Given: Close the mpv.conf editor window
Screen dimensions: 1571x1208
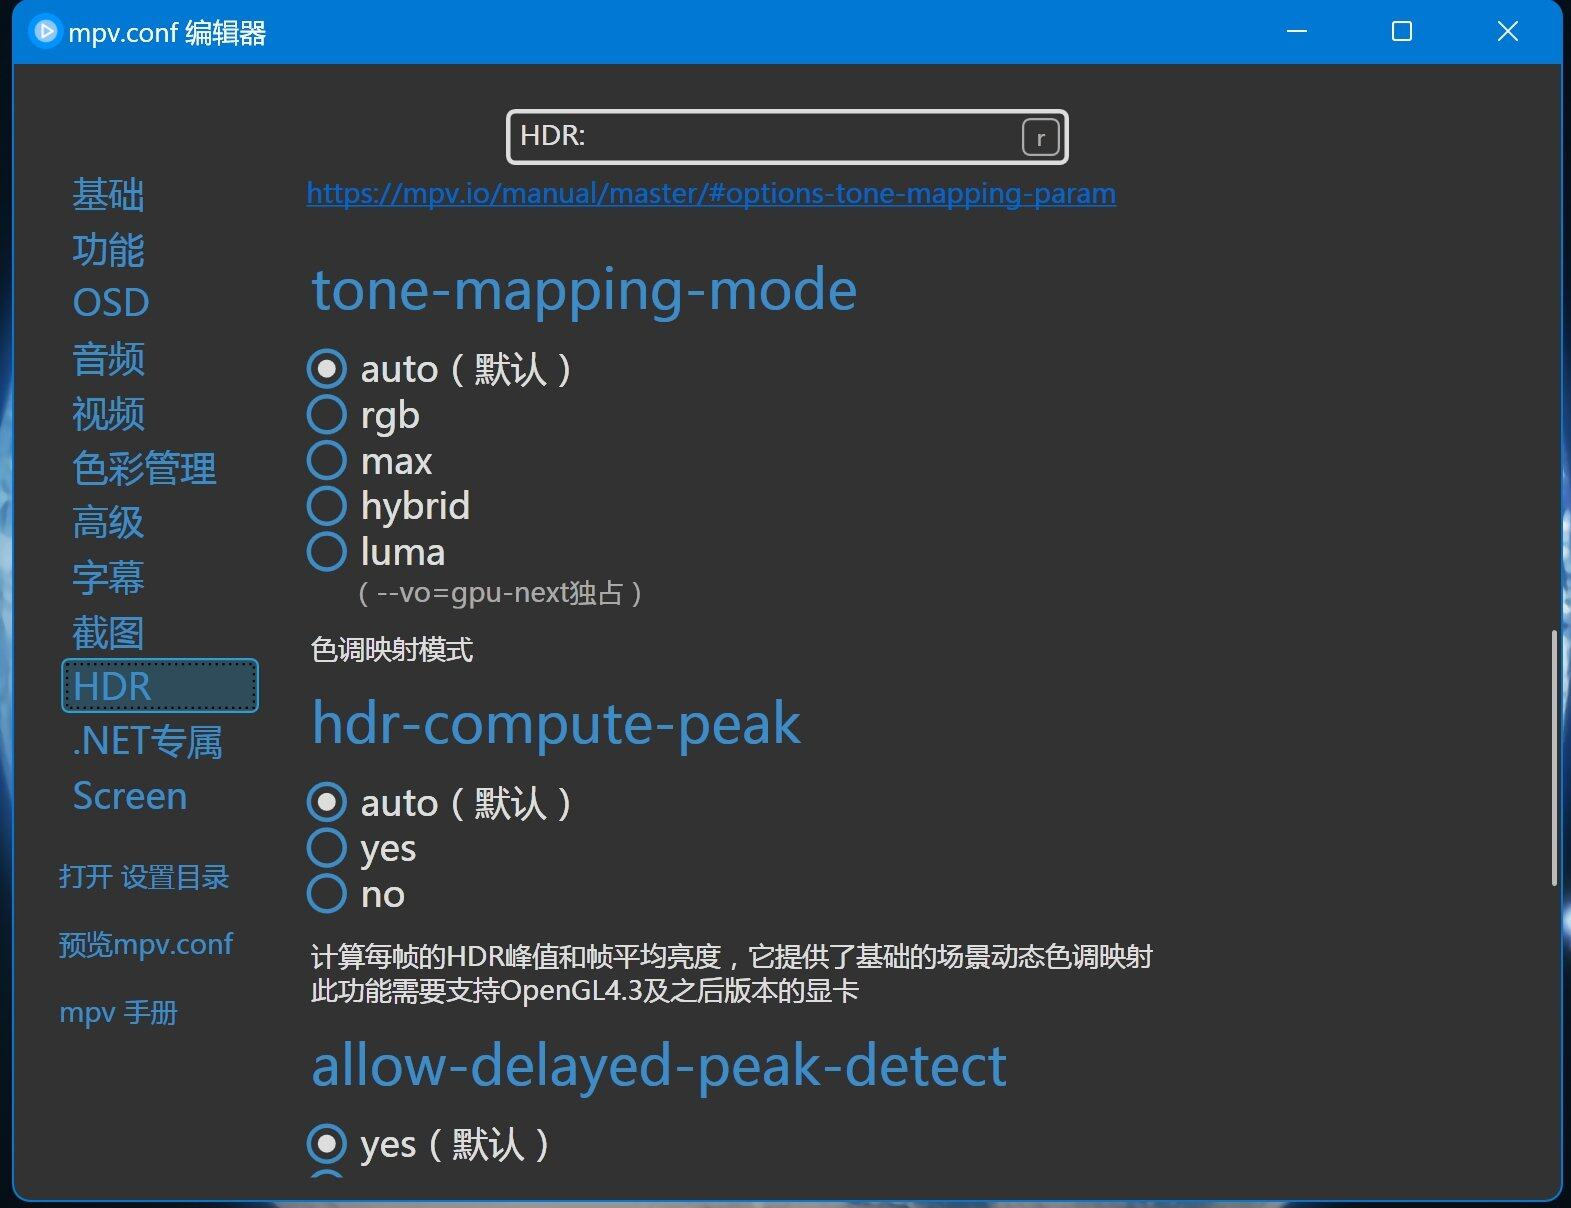Looking at the screenshot, I should (x=1508, y=32).
